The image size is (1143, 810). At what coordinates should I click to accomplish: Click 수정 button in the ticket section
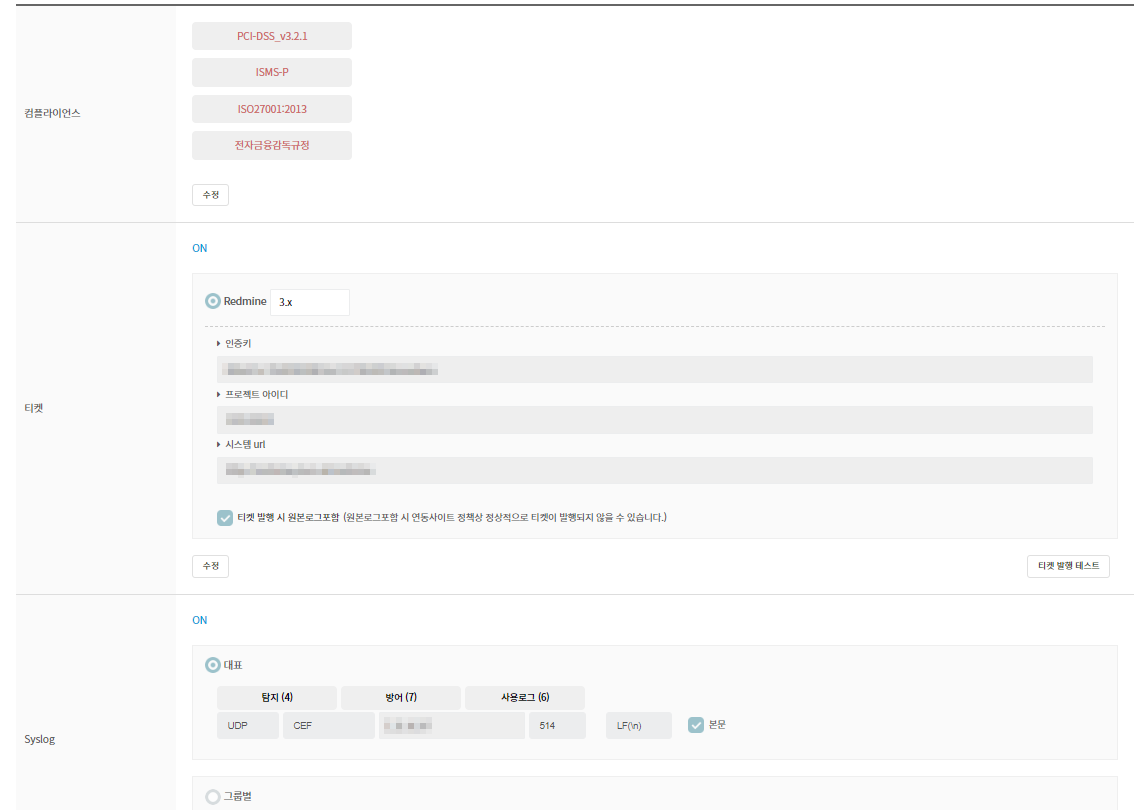coord(210,566)
